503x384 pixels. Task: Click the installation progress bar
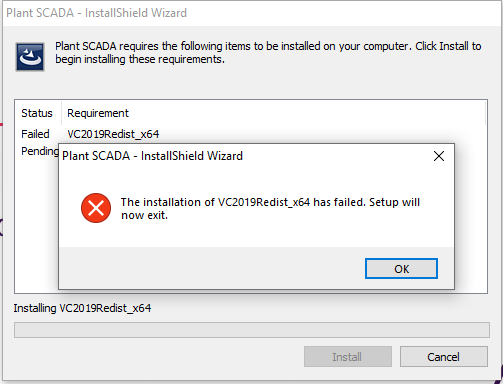pyautogui.click(x=252, y=330)
